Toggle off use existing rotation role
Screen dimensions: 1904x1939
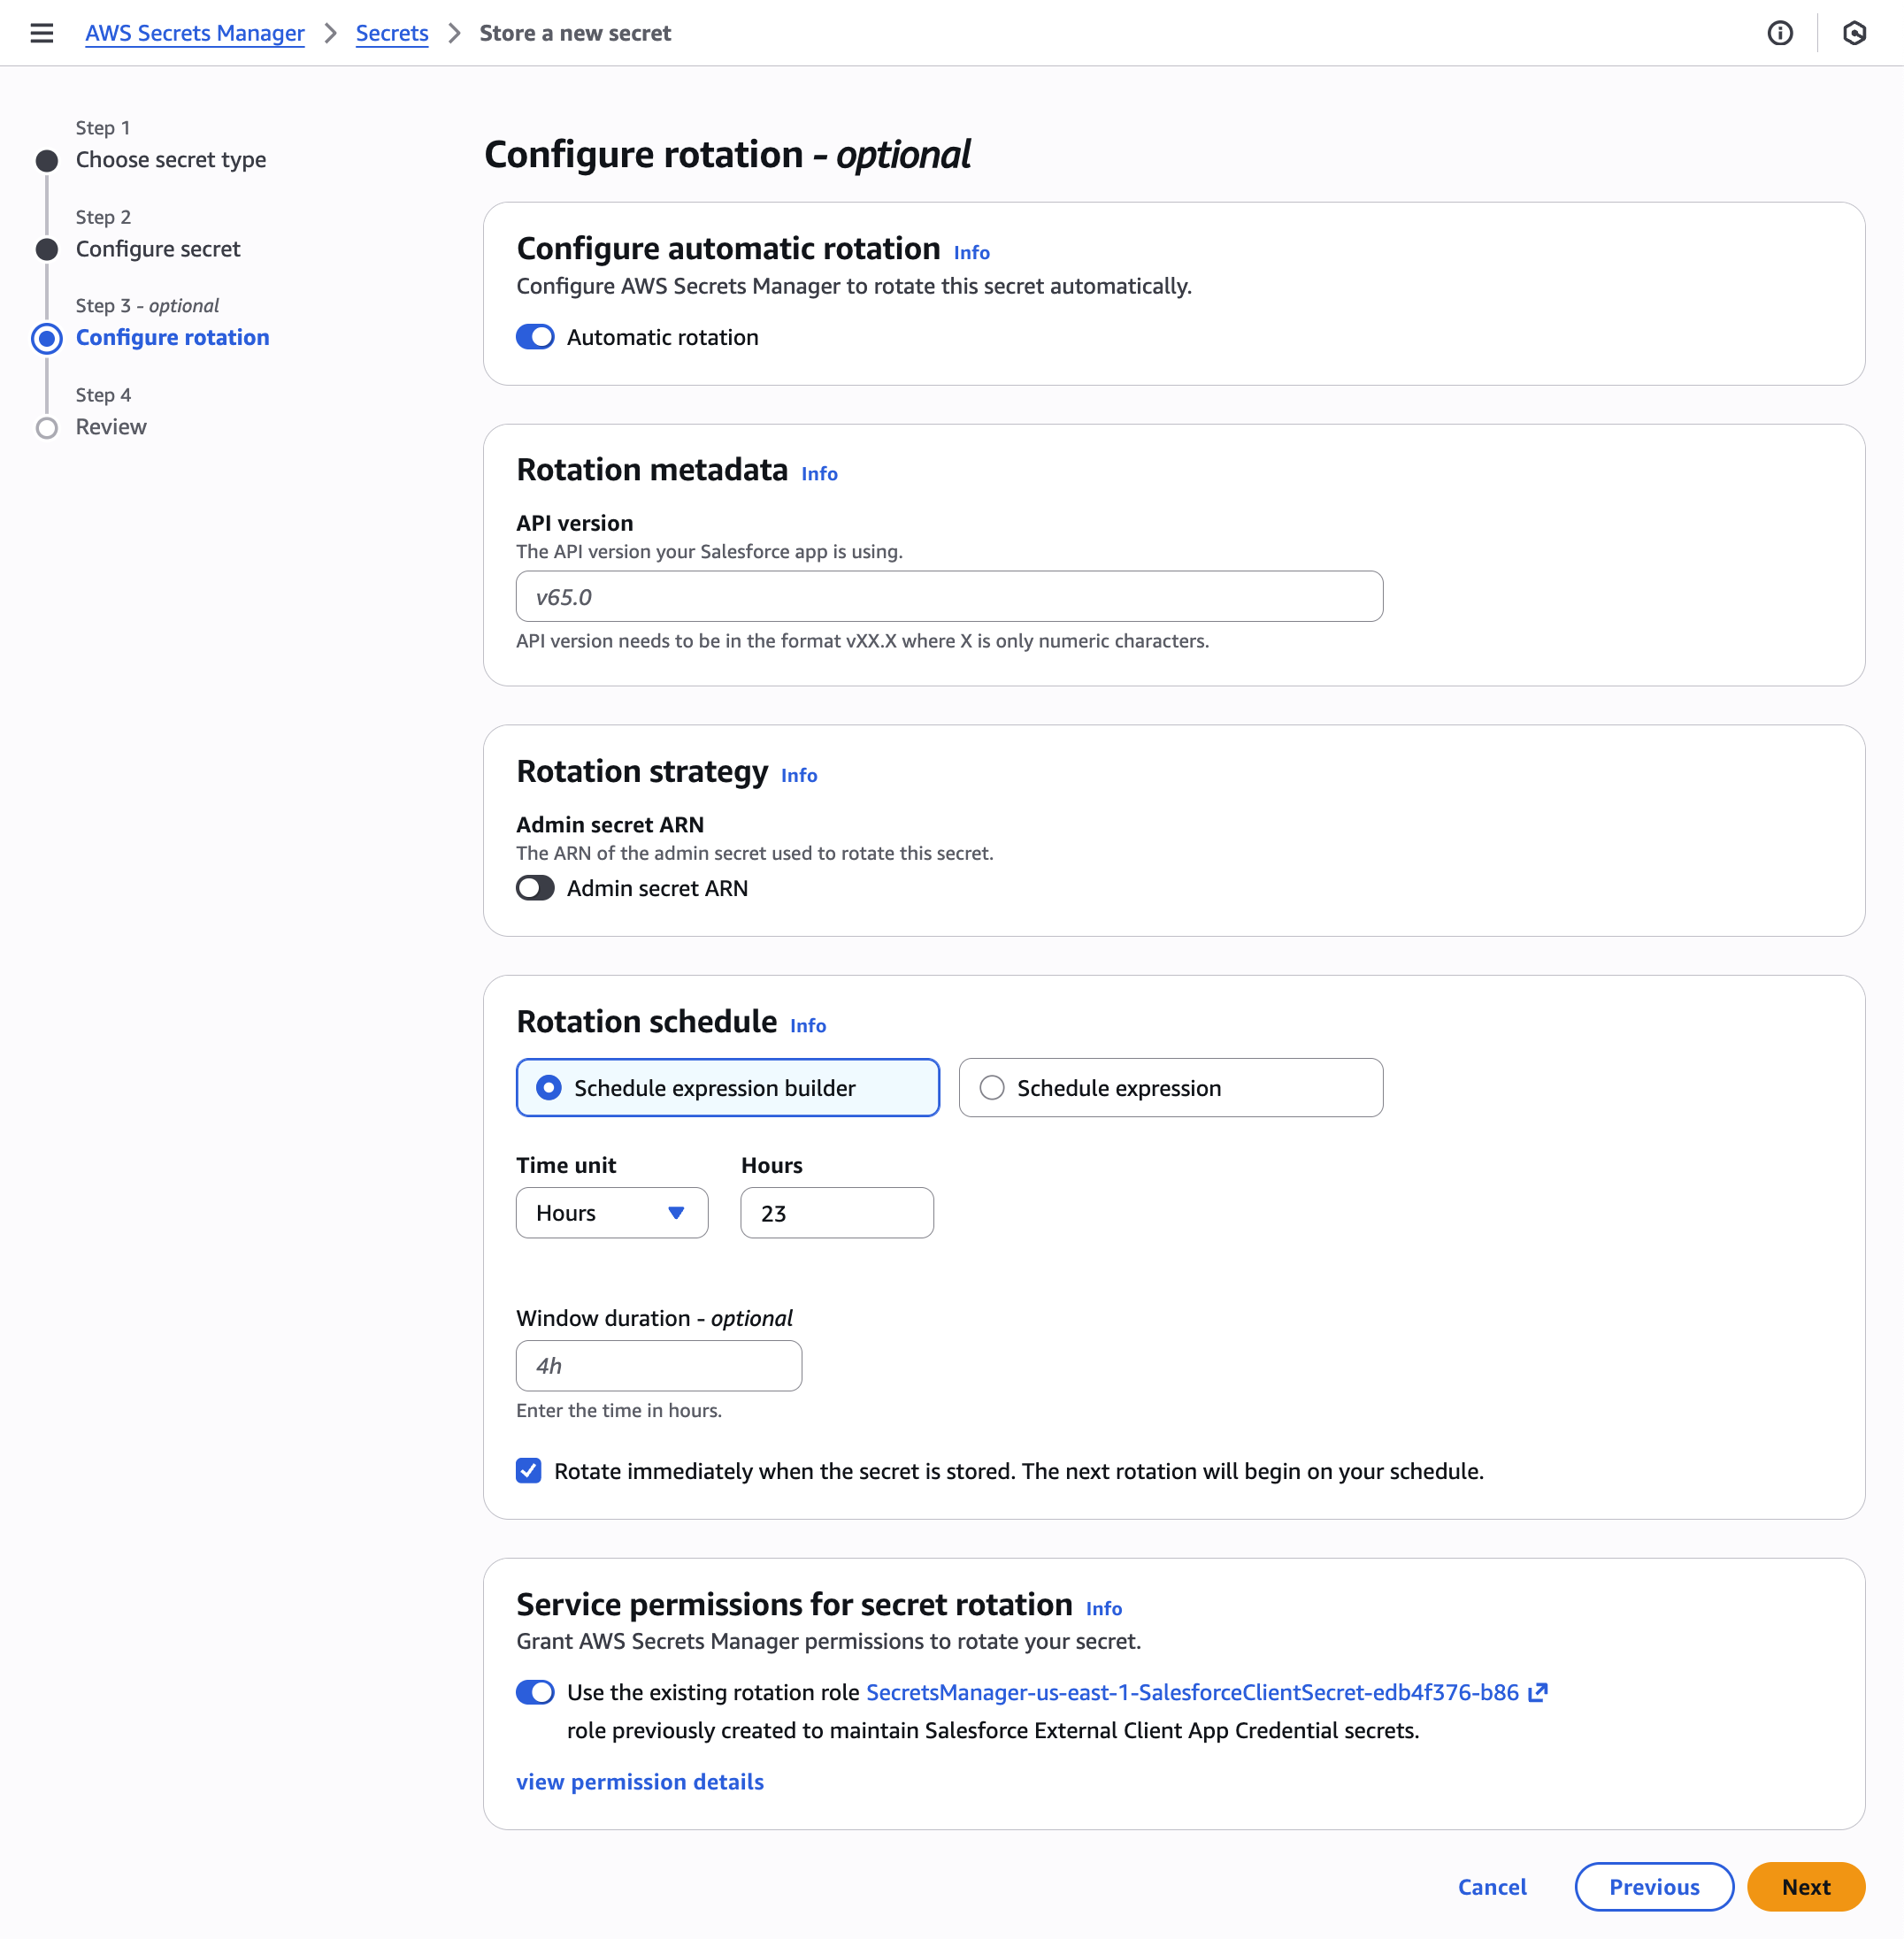[535, 1692]
